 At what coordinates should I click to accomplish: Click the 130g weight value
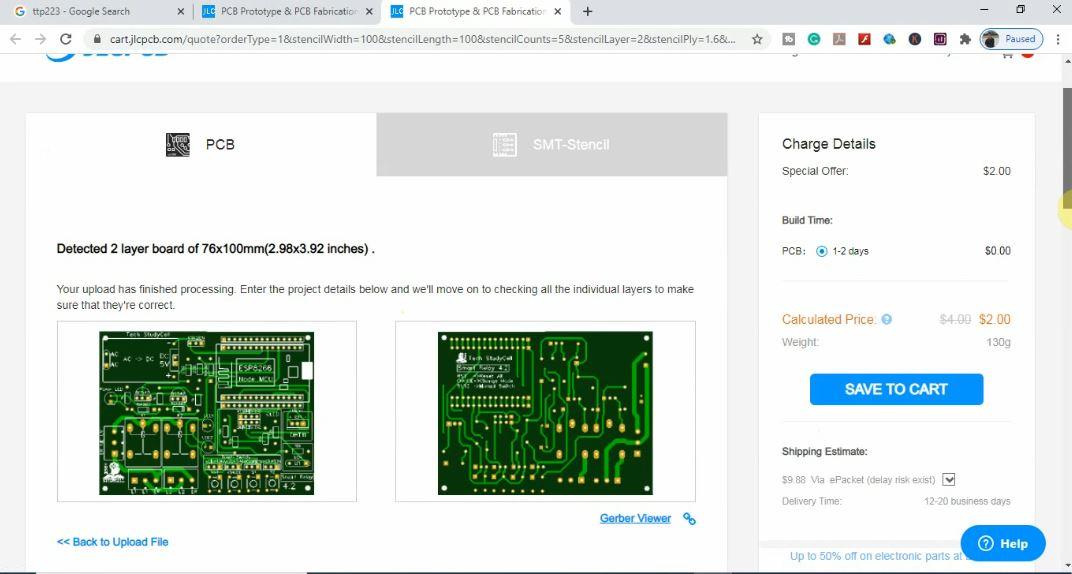click(998, 342)
